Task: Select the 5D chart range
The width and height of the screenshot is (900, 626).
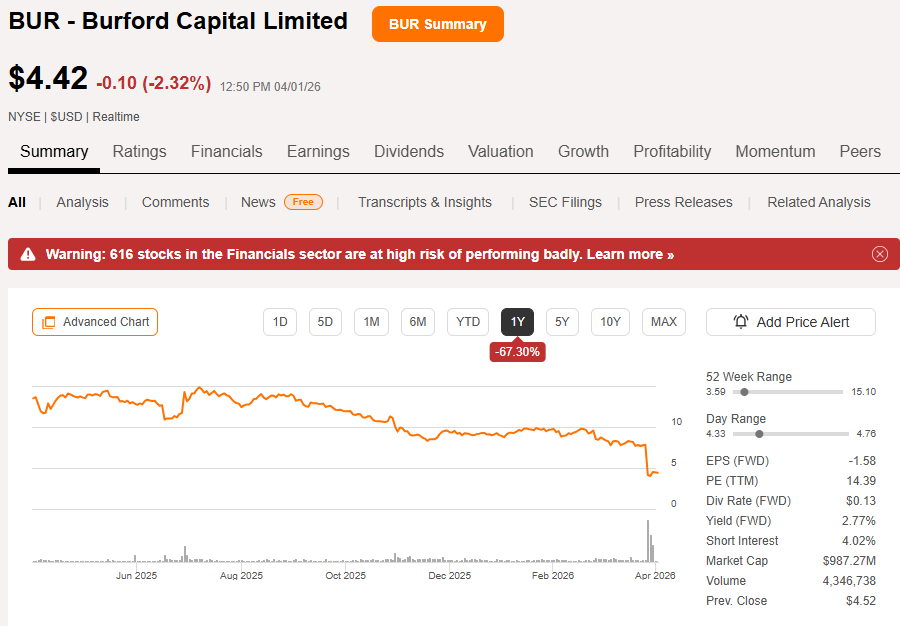Action: pyautogui.click(x=325, y=322)
